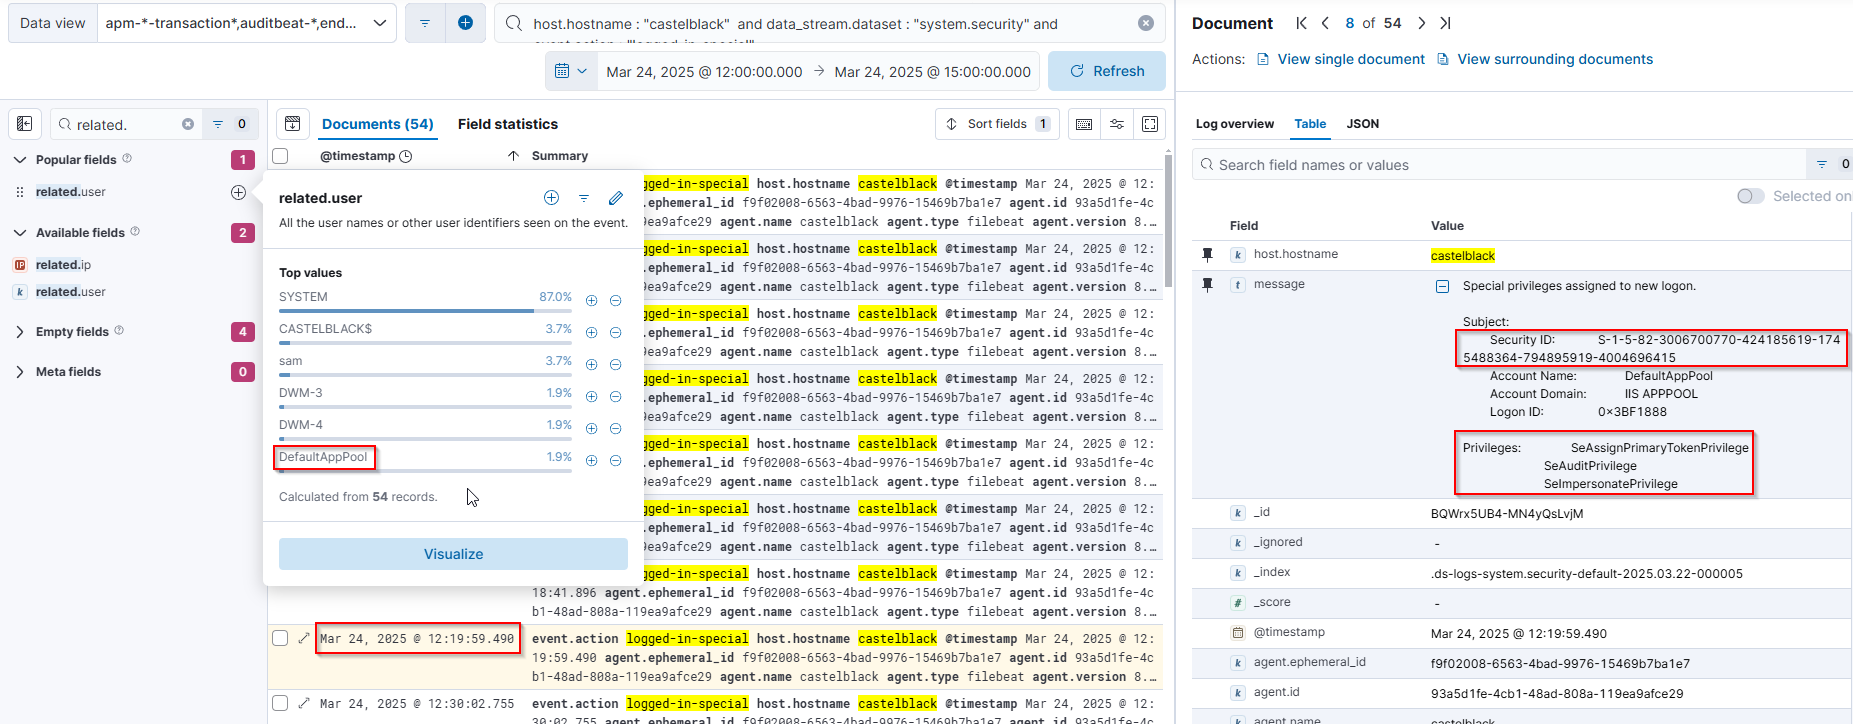Unpin the message field

[x=1207, y=285]
